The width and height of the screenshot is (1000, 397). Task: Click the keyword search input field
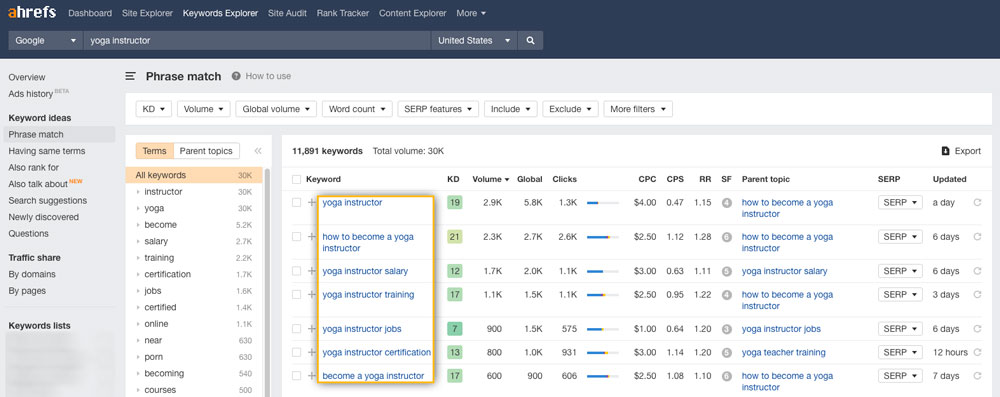tap(256, 40)
